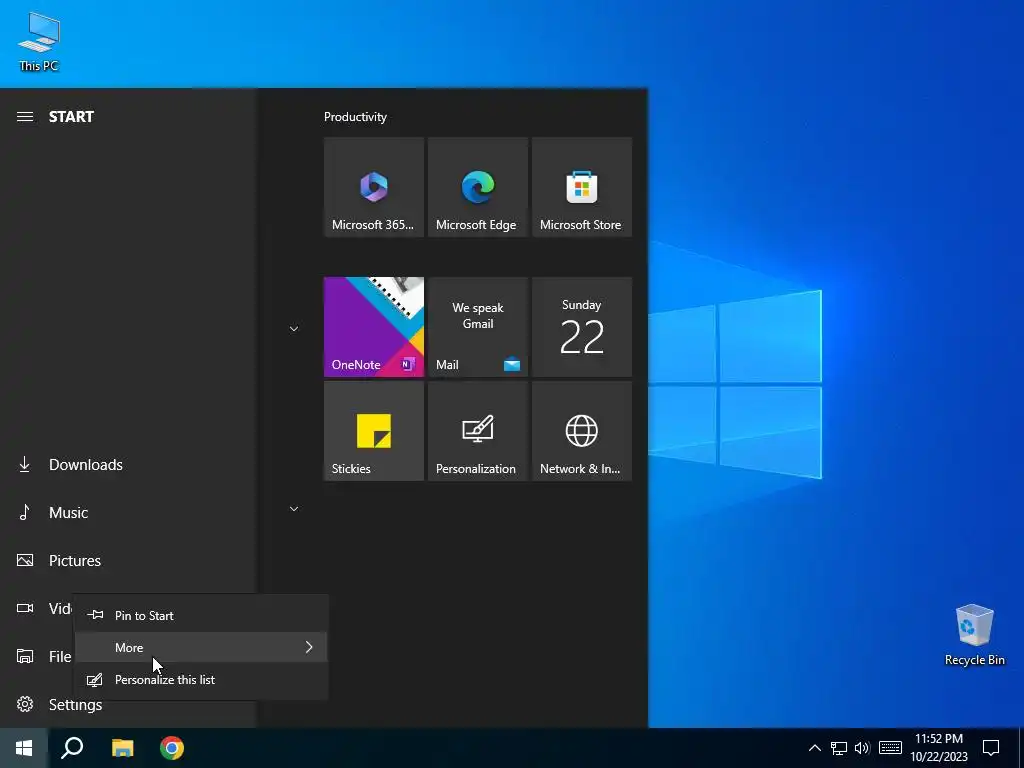
Task: Open the Network & Internet tile
Action: coord(582,431)
